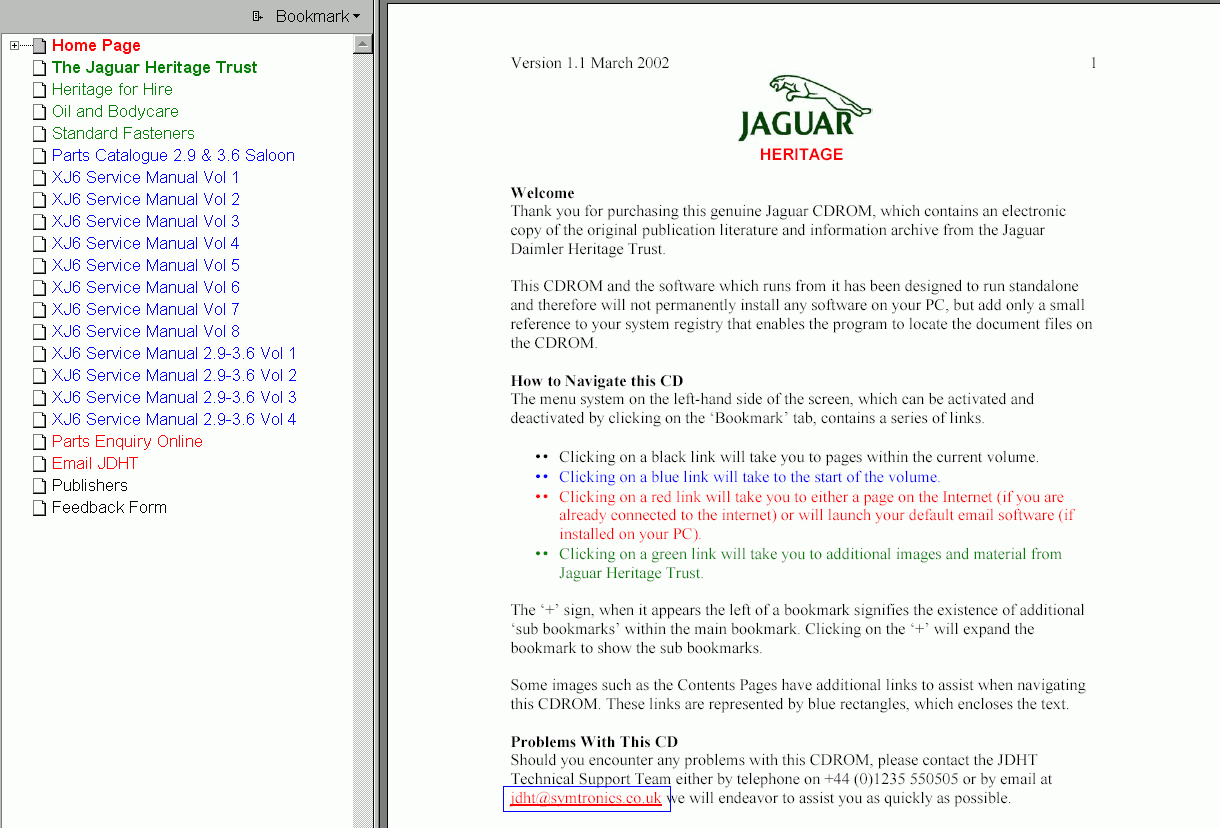Image resolution: width=1220 pixels, height=828 pixels.
Task: Open XJ6 Service Manual Vol 6 bookmark
Action: (x=146, y=287)
